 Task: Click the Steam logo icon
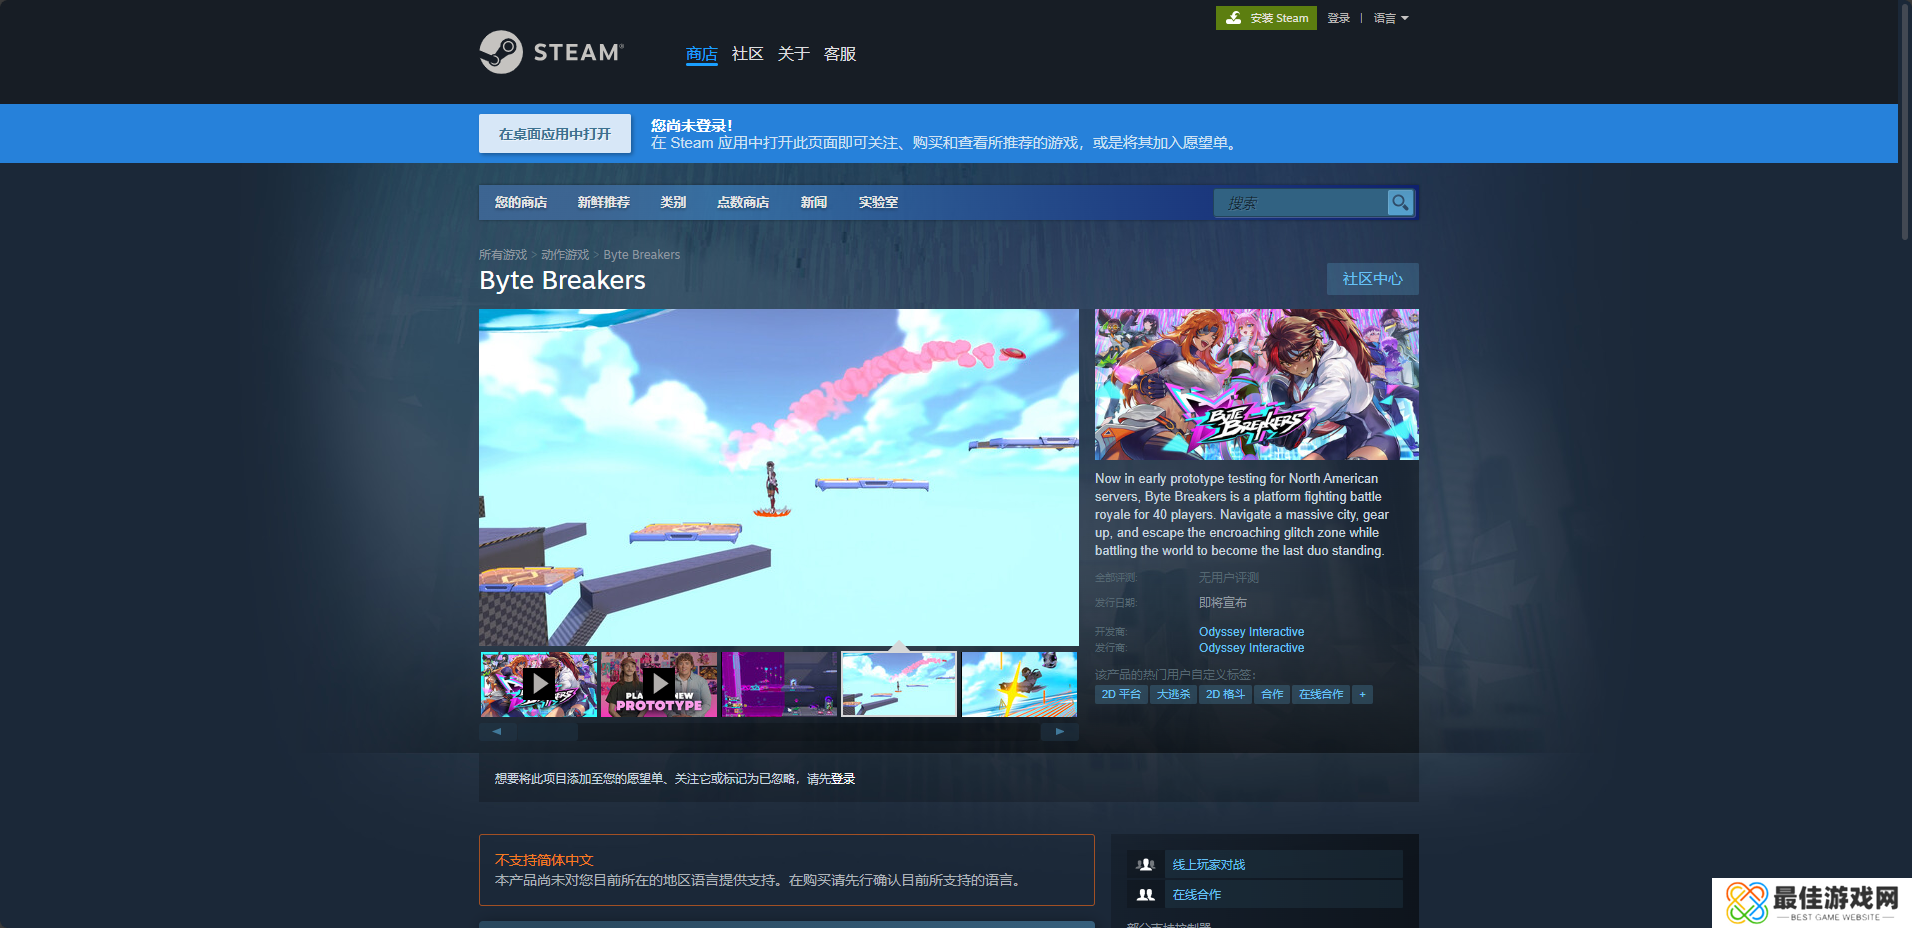(x=501, y=52)
